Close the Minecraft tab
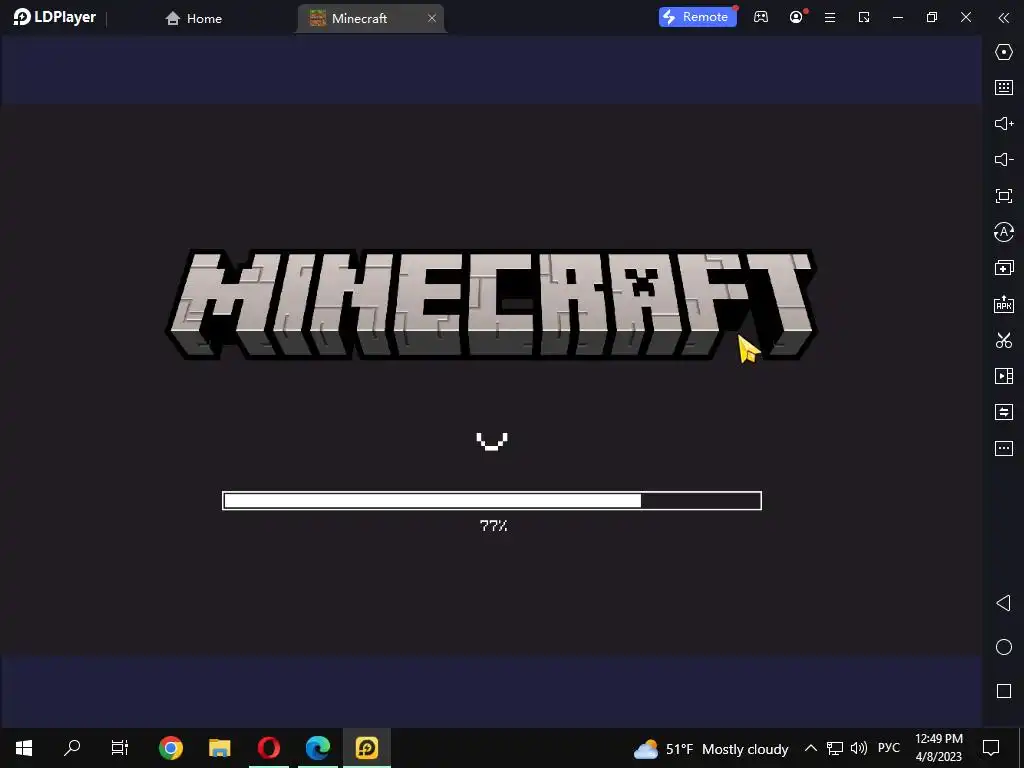1024x768 pixels. (432, 18)
